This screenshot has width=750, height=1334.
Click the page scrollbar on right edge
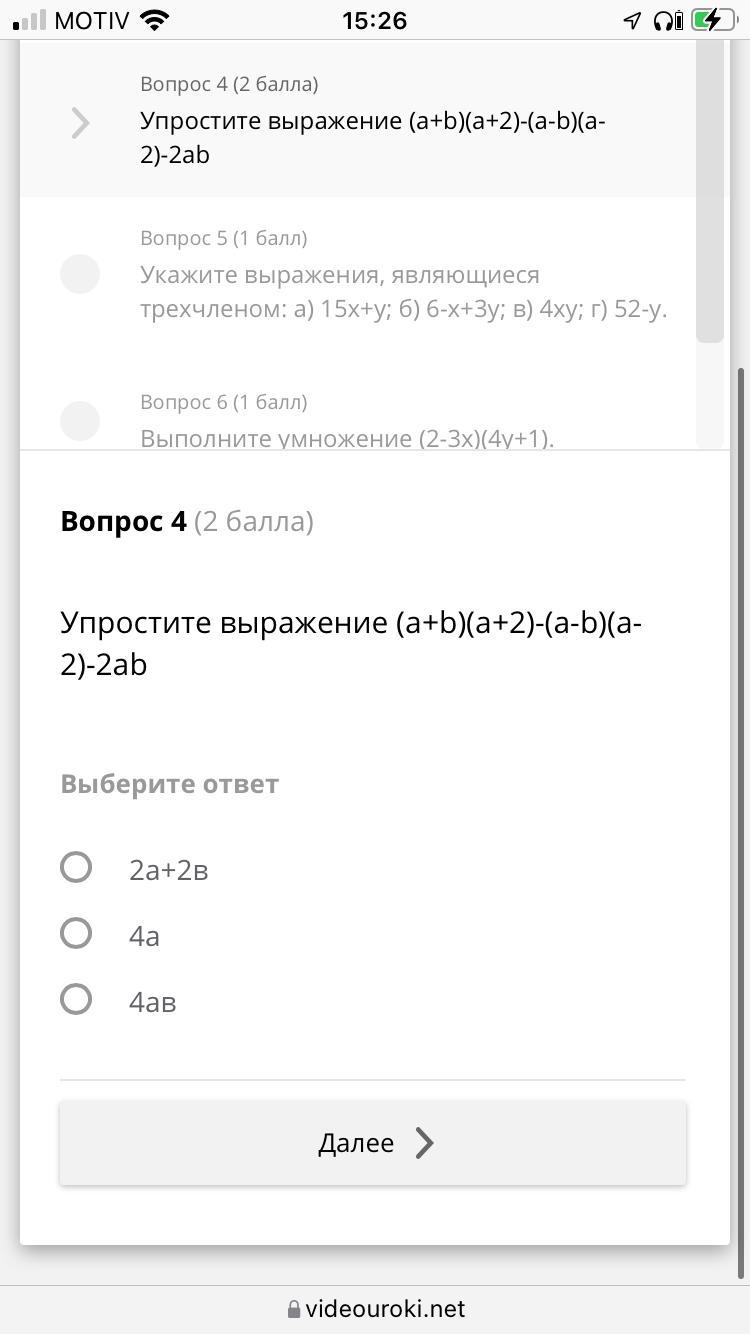(743, 820)
